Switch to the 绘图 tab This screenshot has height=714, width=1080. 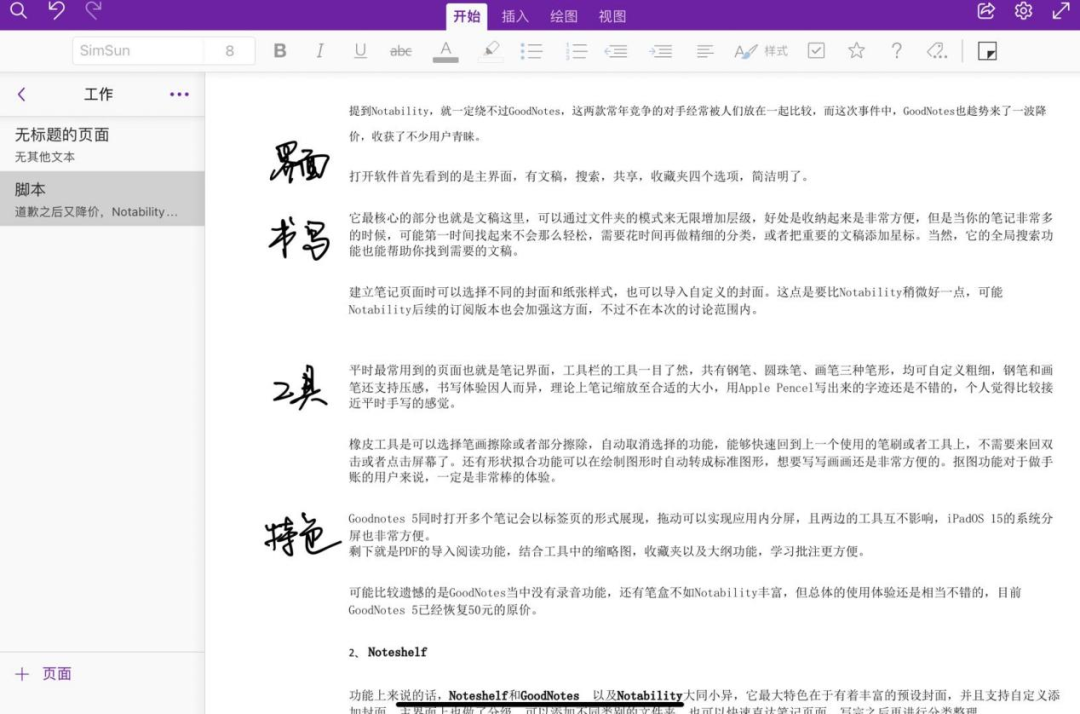564,16
